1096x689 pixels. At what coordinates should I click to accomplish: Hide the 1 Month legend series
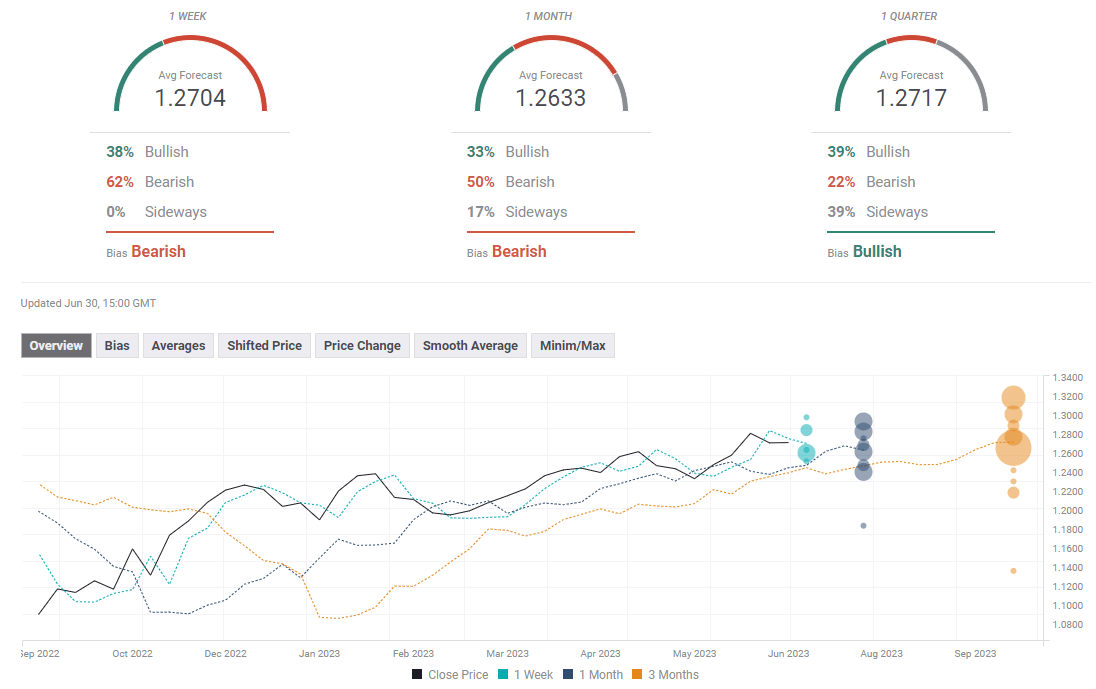pos(596,675)
